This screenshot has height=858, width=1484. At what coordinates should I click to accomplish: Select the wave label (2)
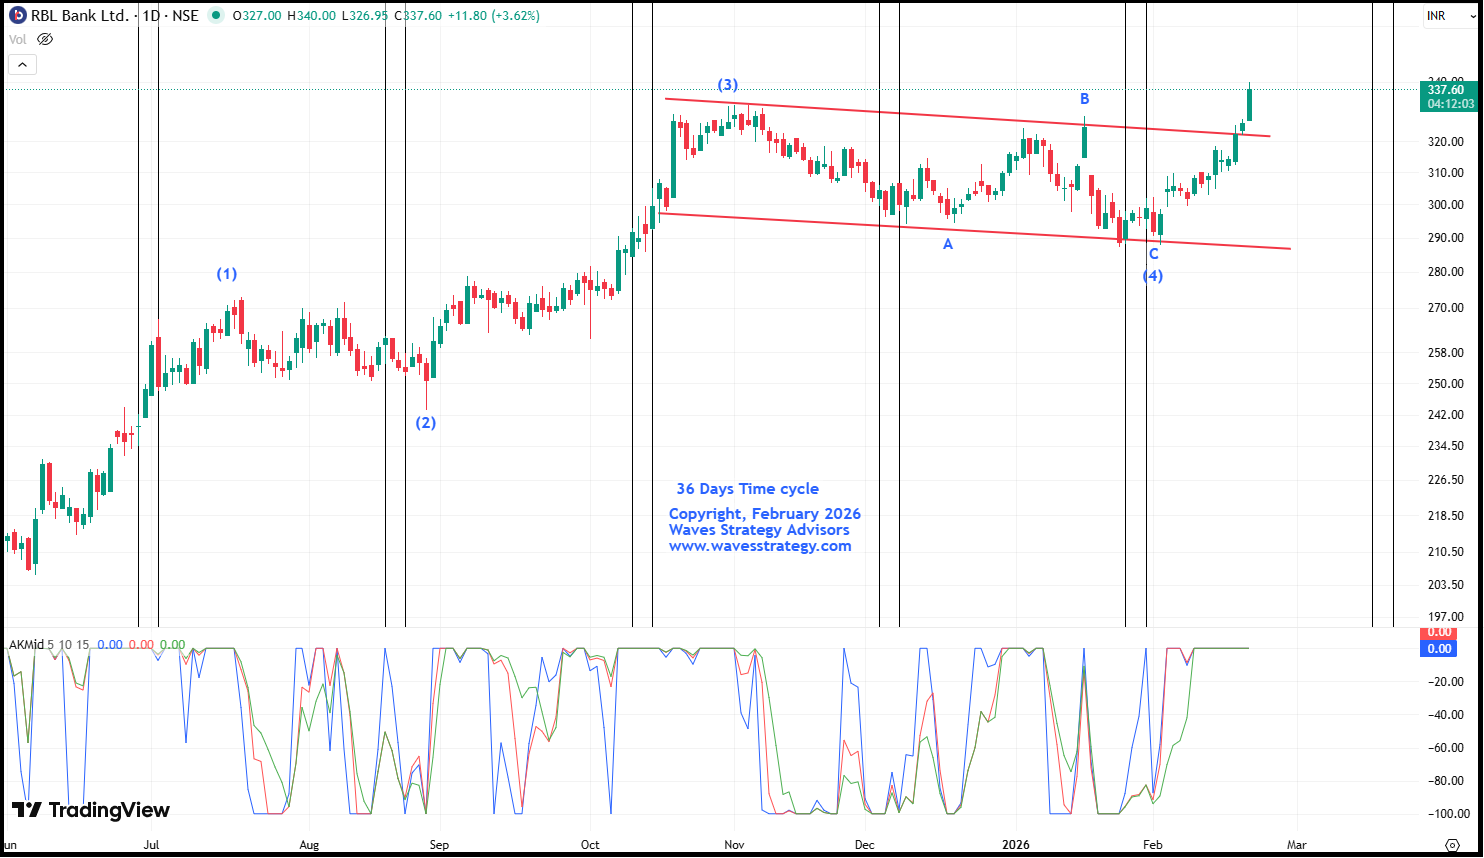[426, 422]
